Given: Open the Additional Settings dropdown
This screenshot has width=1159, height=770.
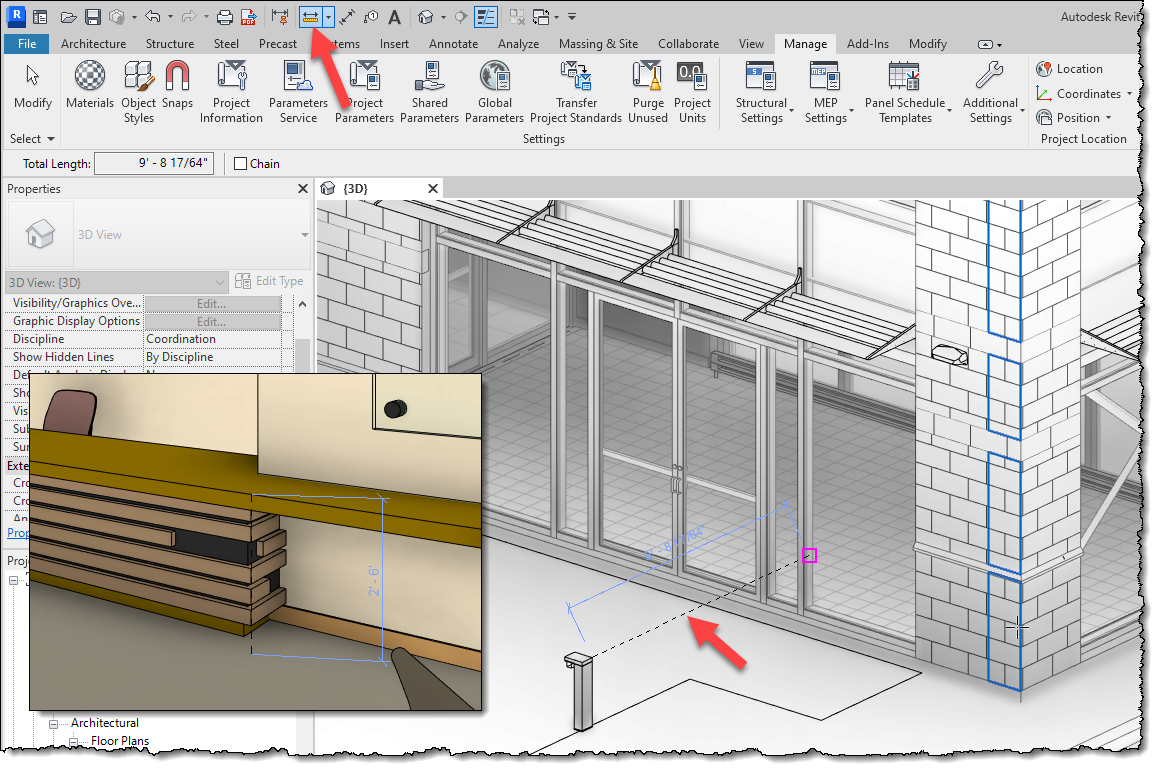Looking at the screenshot, I should [x=1022, y=112].
